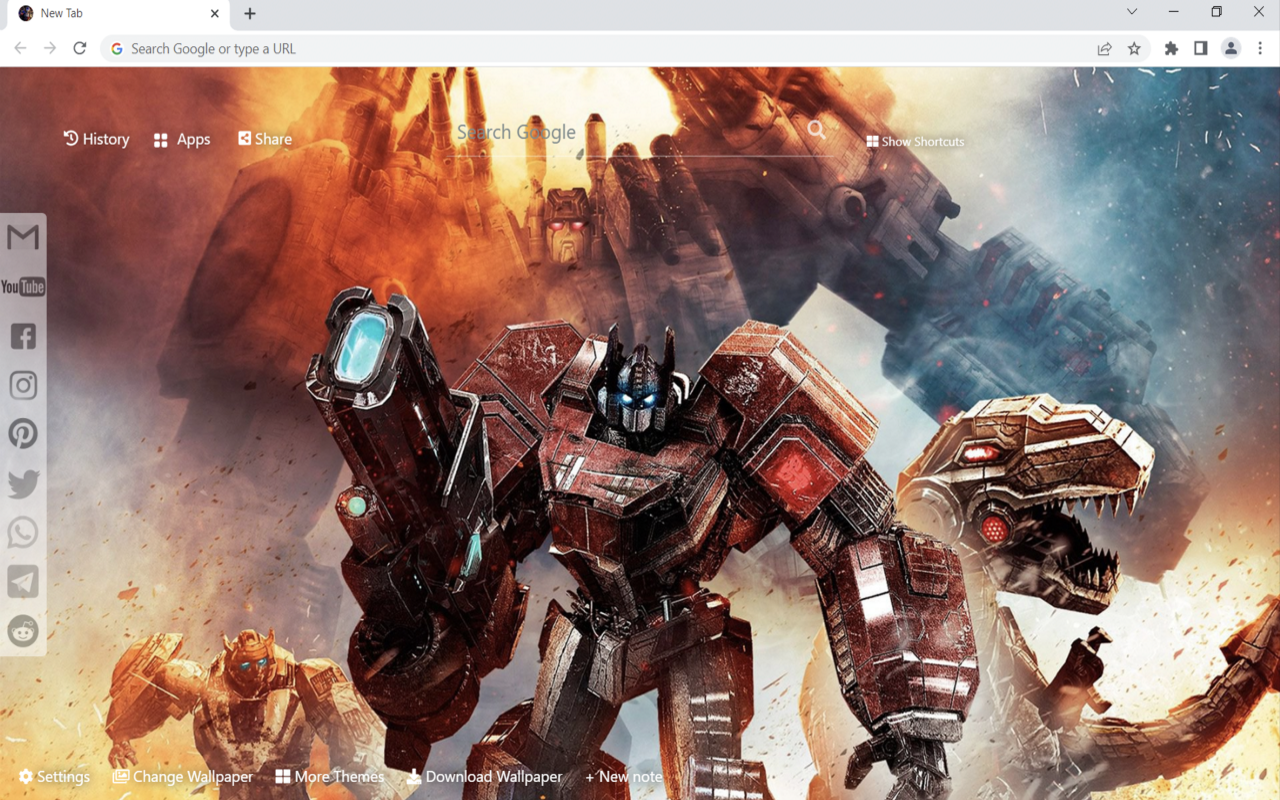This screenshot has height=800, width=1280.
Task: Open Gmail from the sidebar
Action: point(23,238)
